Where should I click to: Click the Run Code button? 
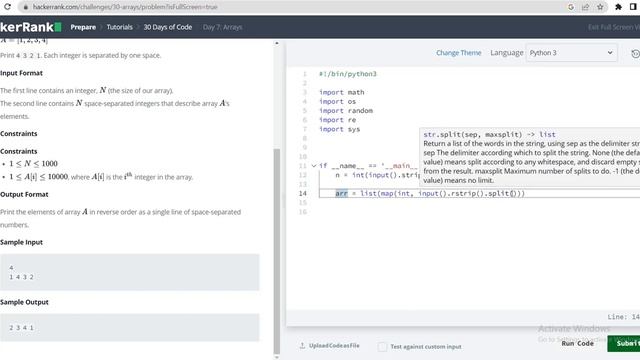tap(578, 343)
